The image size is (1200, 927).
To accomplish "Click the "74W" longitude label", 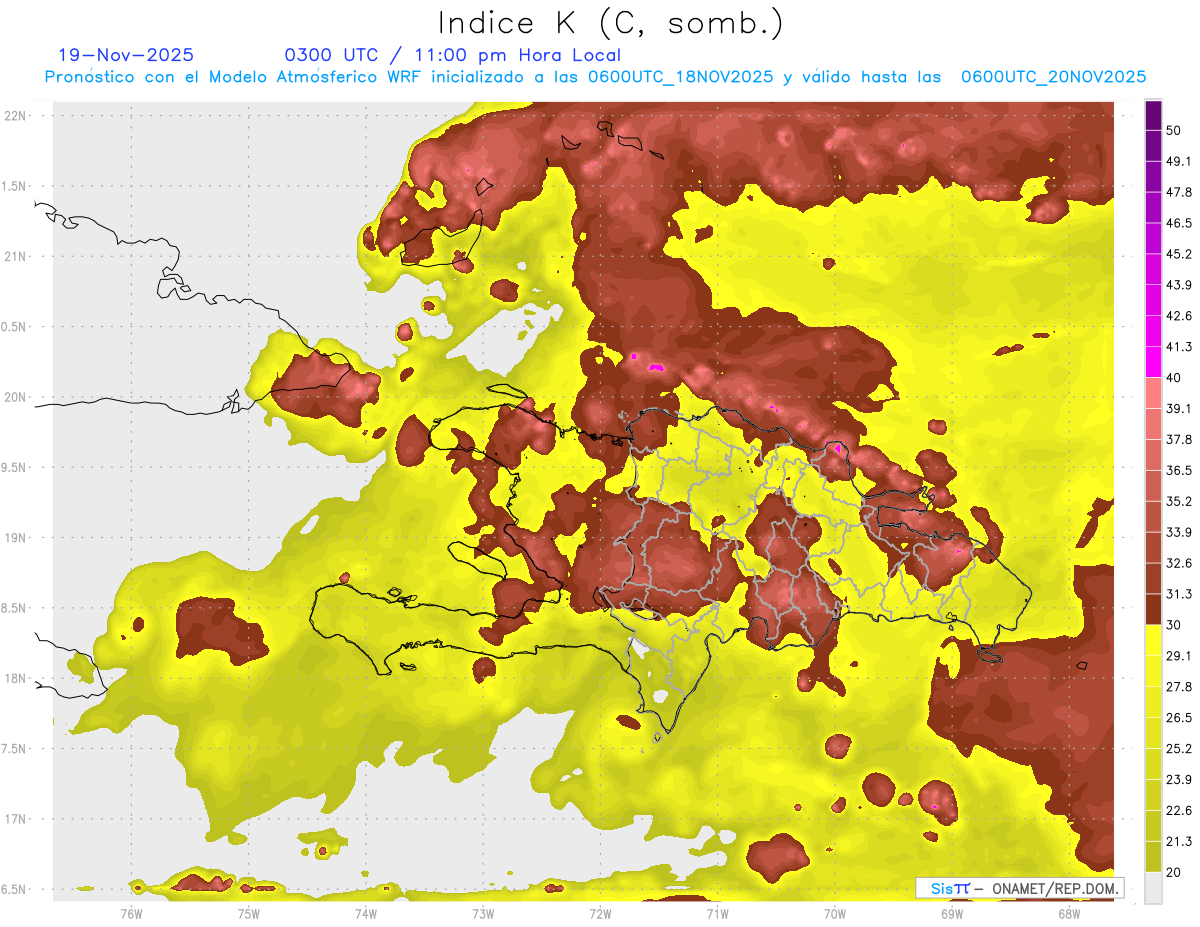I will 365,913.
